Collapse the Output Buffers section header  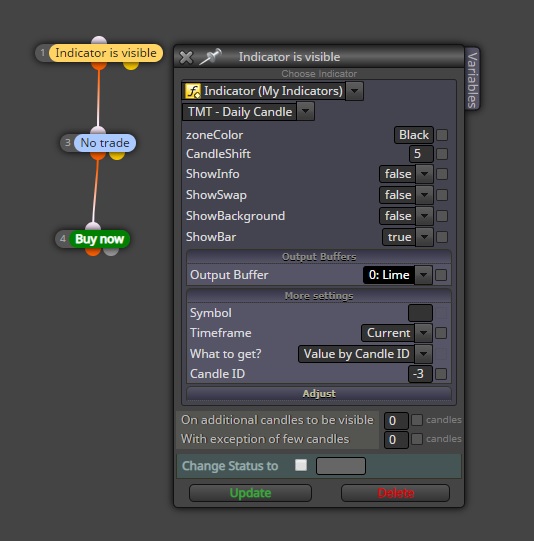(319, 257)
